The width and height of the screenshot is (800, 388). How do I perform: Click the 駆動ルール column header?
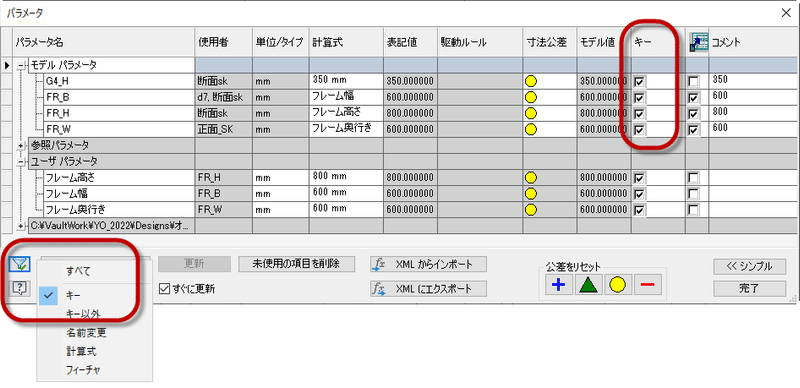(x=480, y=43)
